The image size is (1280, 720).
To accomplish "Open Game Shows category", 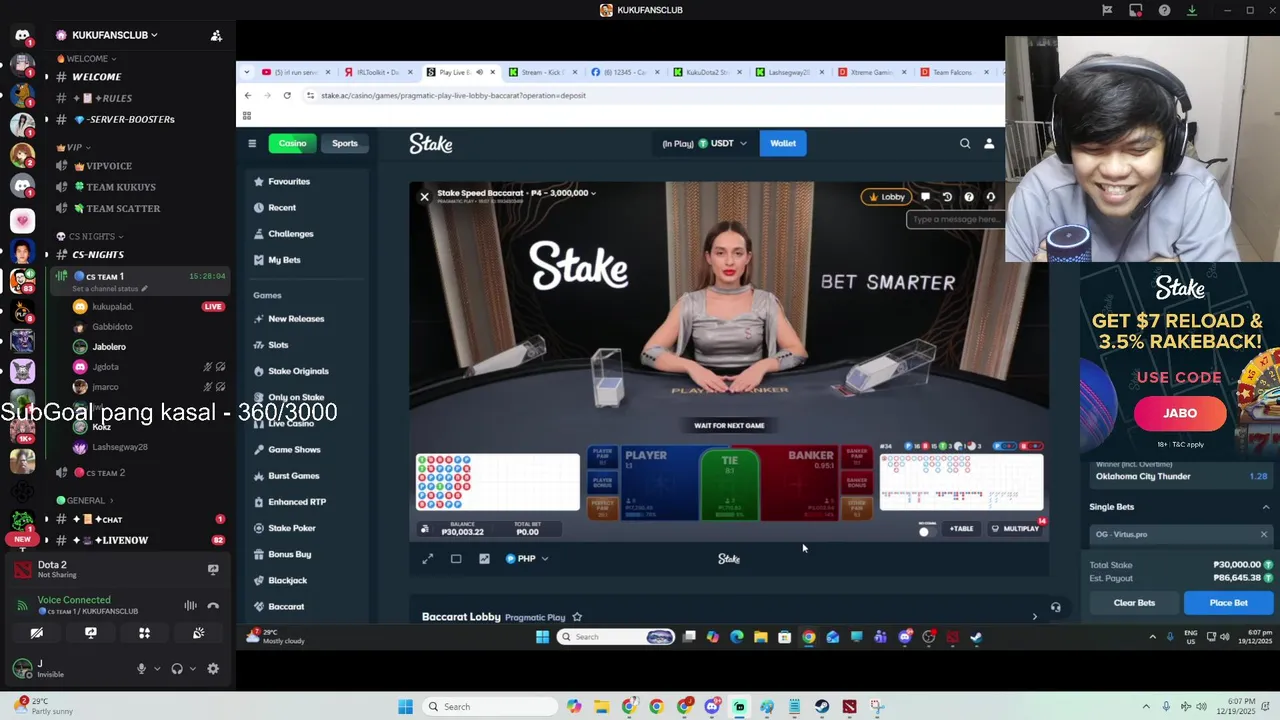I will tap(294, 450).
